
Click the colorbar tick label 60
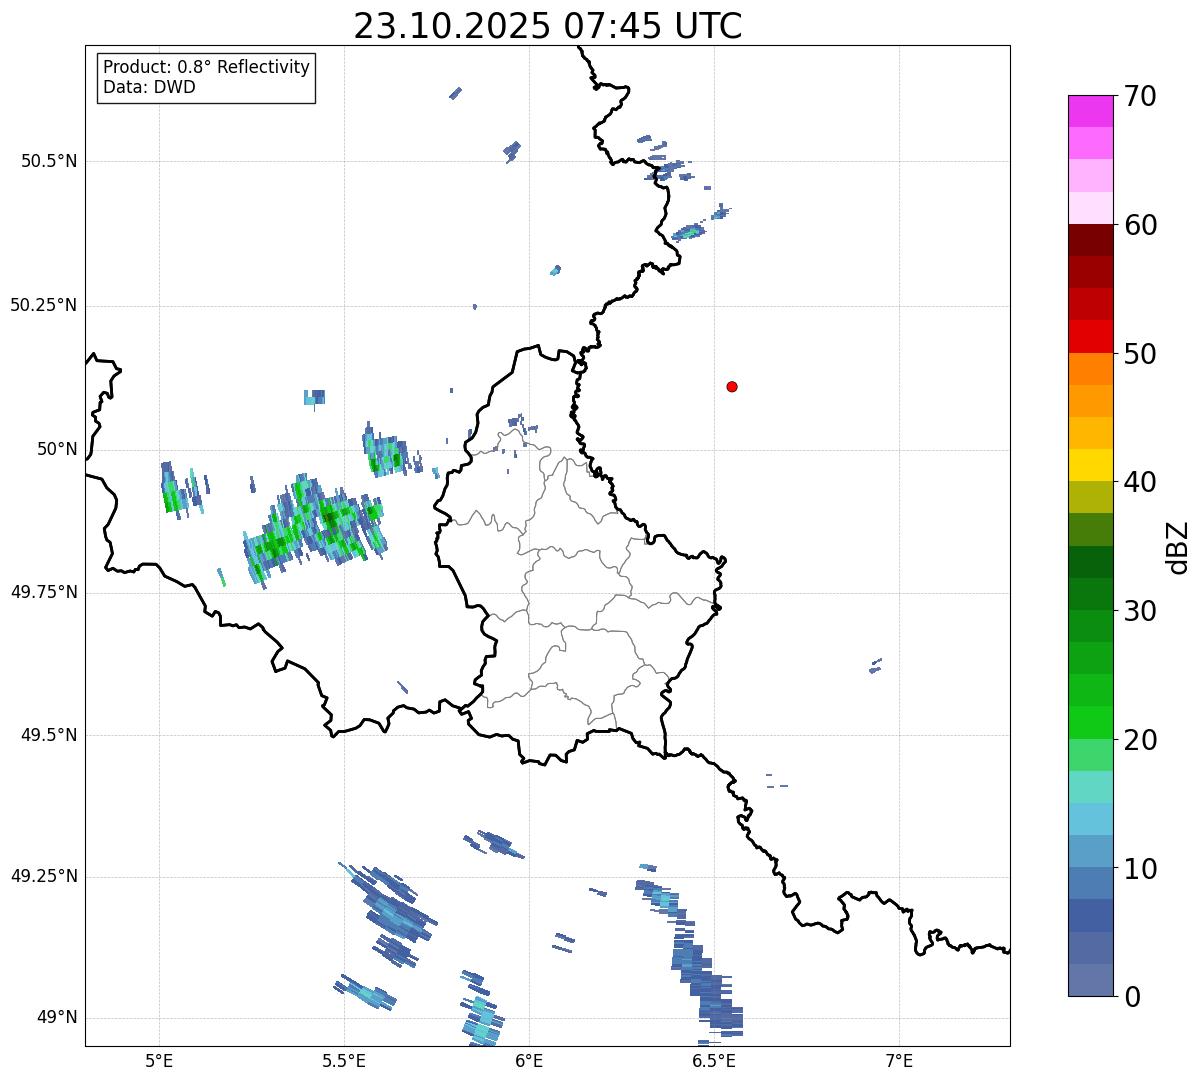[1140, 225]
